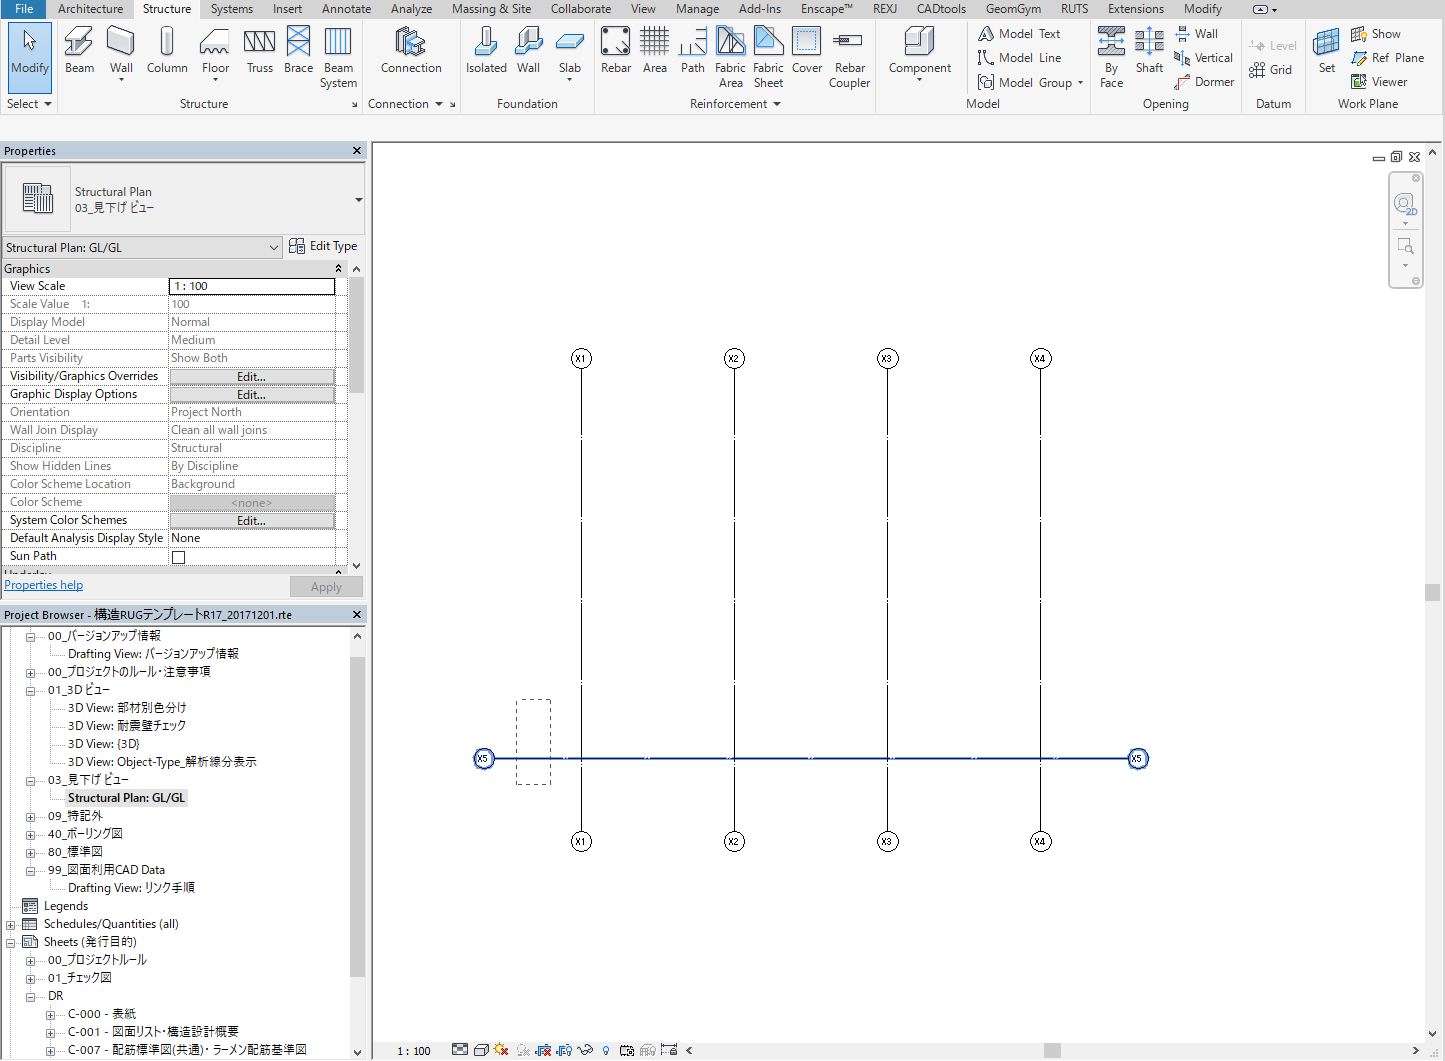Select the Beam tool
The width and height of the screenshot is (1445, 1061).
[x=79, y=50]
